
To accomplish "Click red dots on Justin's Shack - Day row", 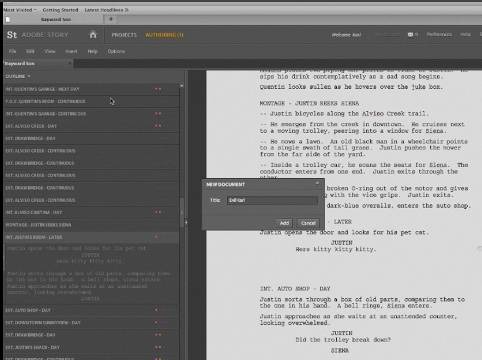I will [158, 347].
